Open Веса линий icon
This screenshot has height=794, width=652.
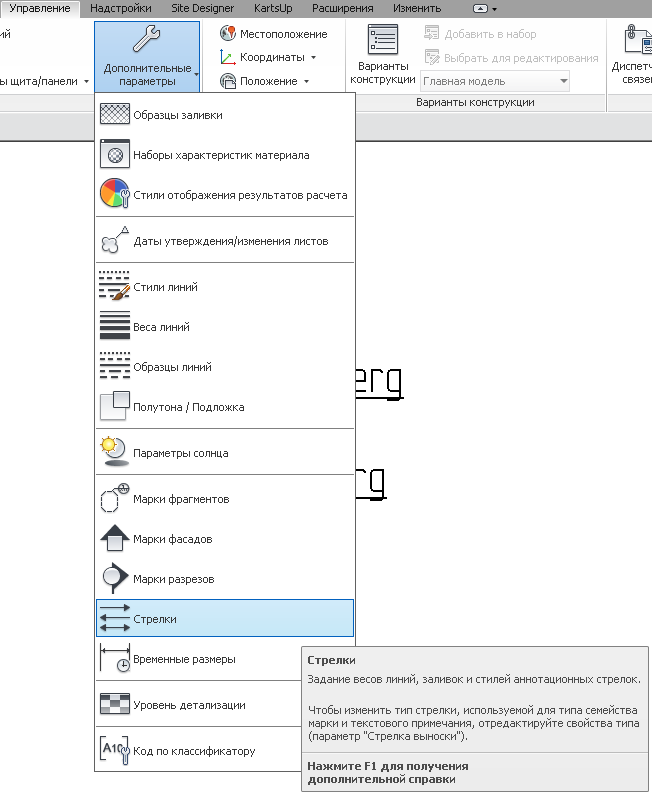tap(115, 325)
